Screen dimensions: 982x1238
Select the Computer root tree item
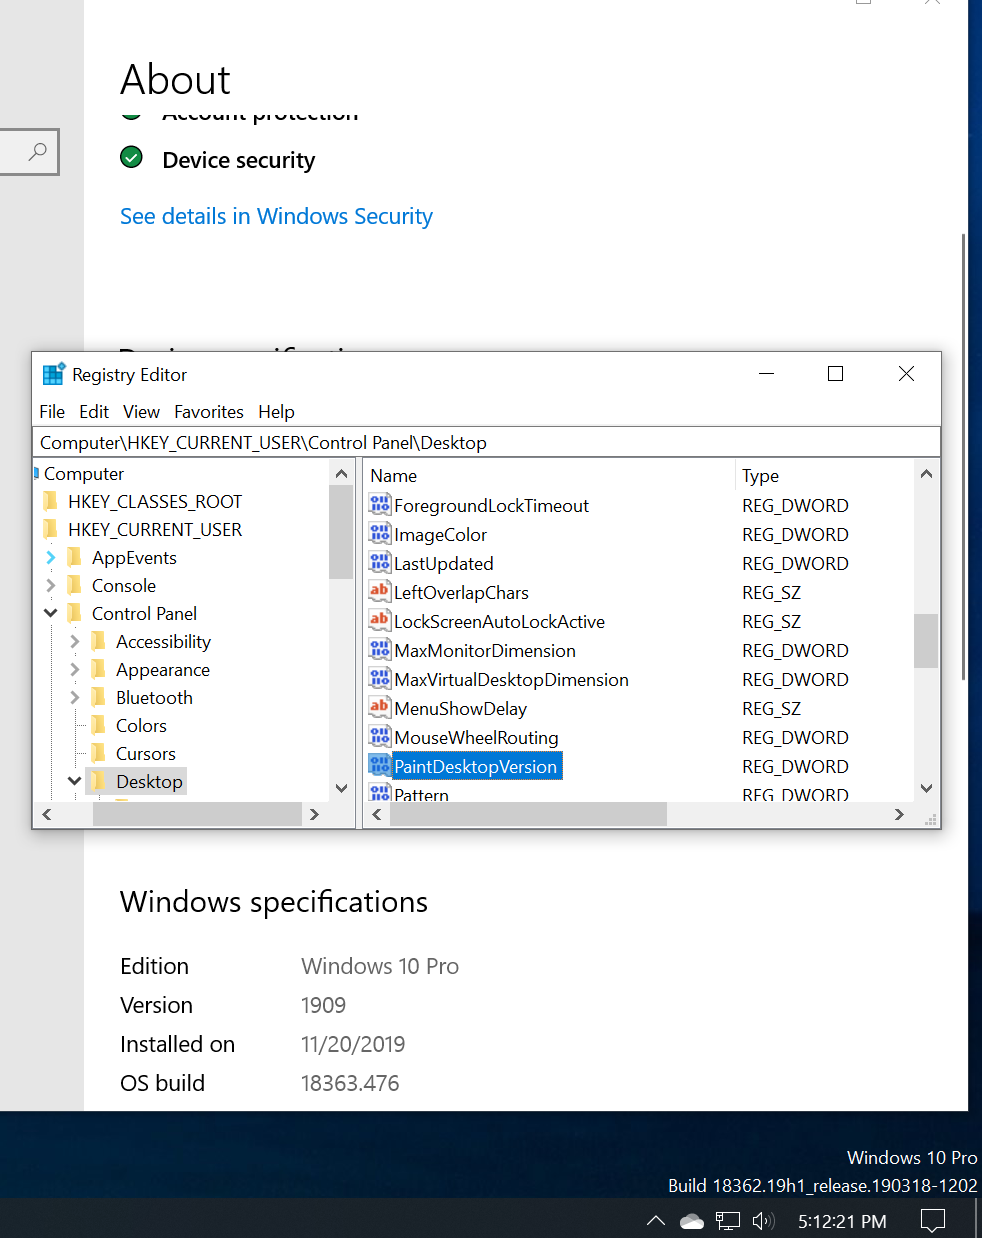[x=84, y=473]
